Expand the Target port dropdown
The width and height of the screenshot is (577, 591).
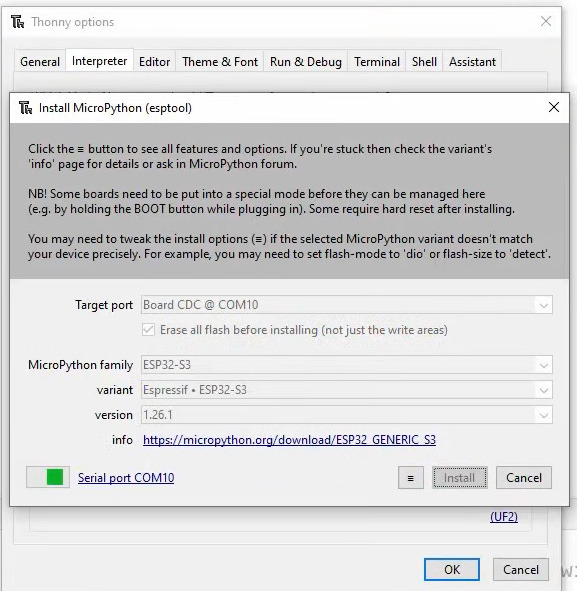pos(543,305)
